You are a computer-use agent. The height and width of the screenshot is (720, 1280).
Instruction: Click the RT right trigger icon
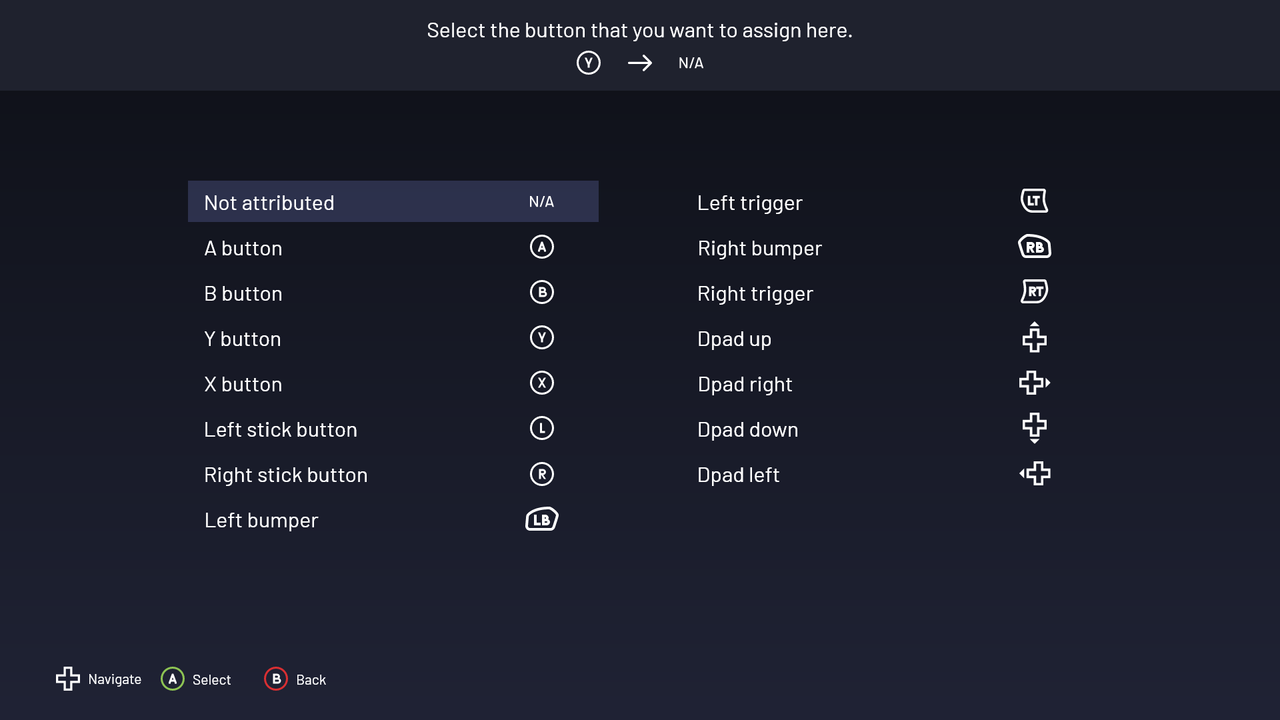click(1034, 292)
